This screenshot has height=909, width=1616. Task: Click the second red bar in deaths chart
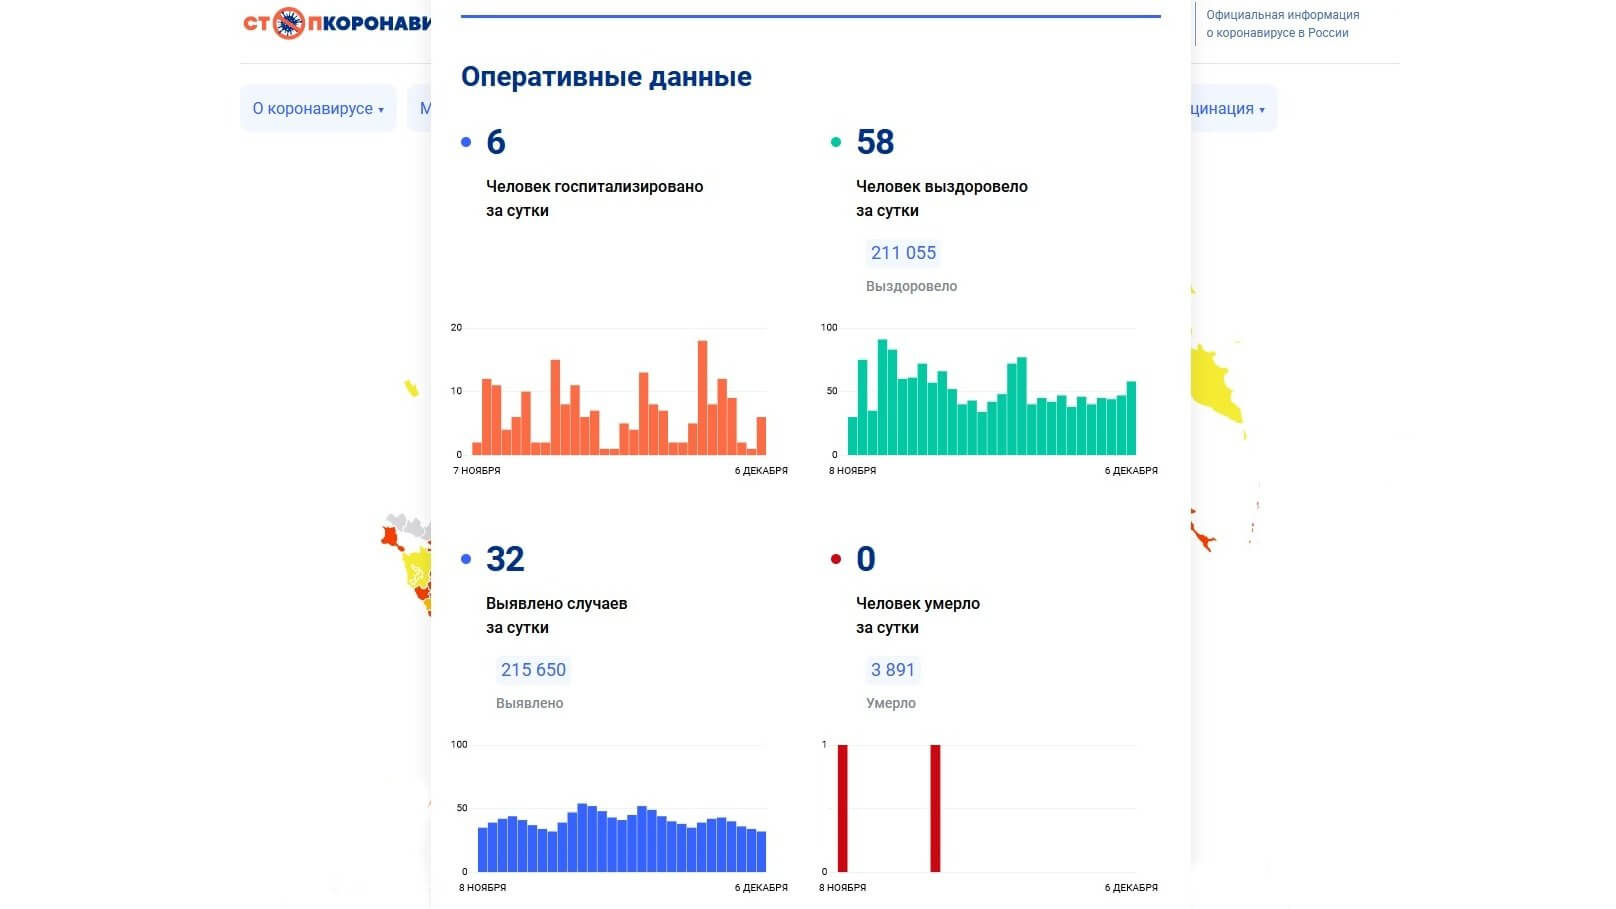[935, 808]
